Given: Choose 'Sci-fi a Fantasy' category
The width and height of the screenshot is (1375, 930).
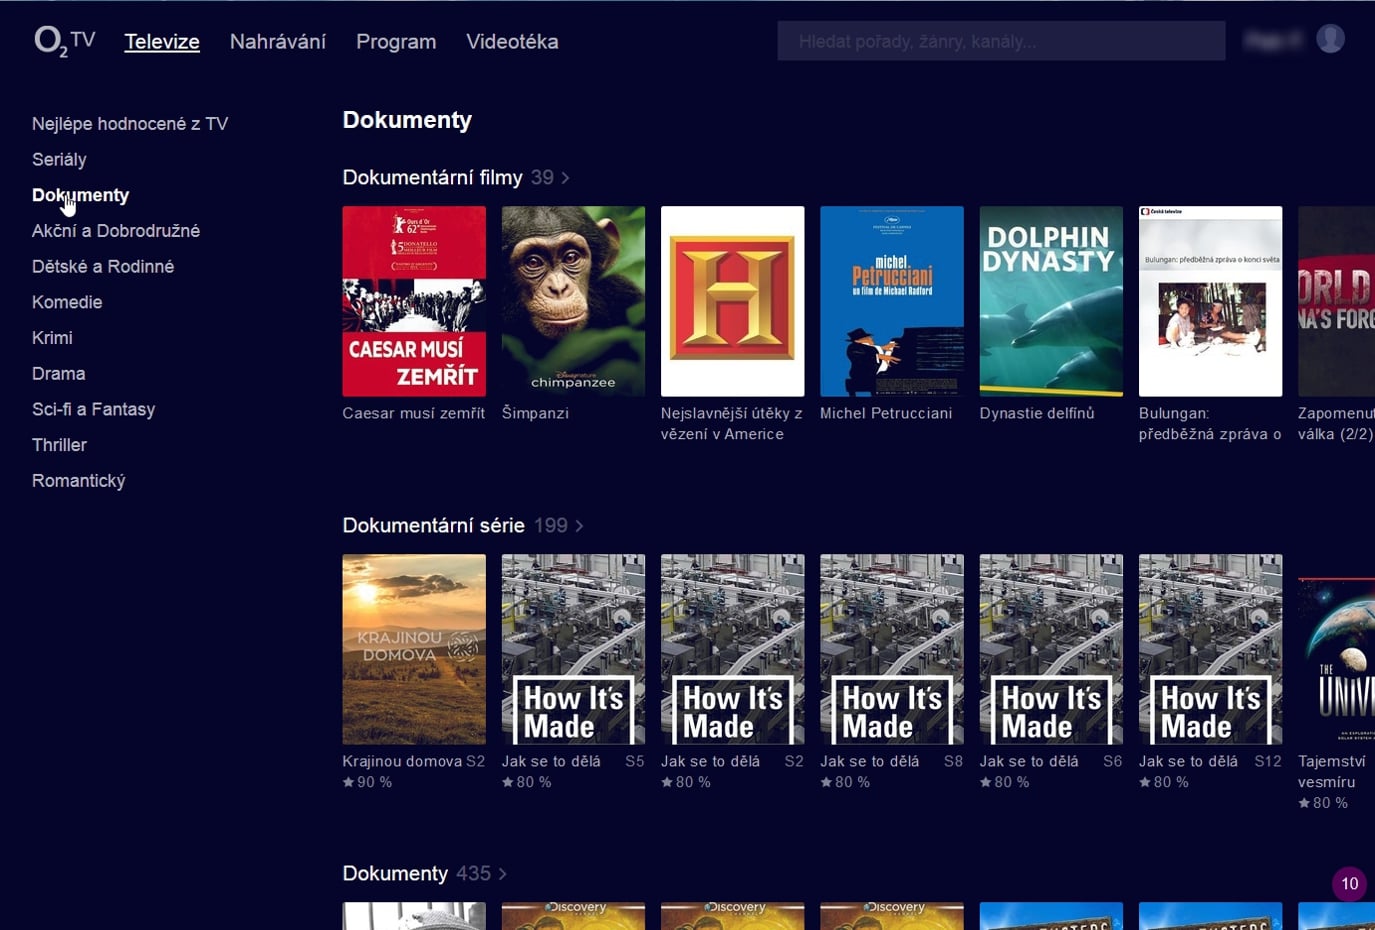Looking at the screenshot, I should tap(93, 409).
